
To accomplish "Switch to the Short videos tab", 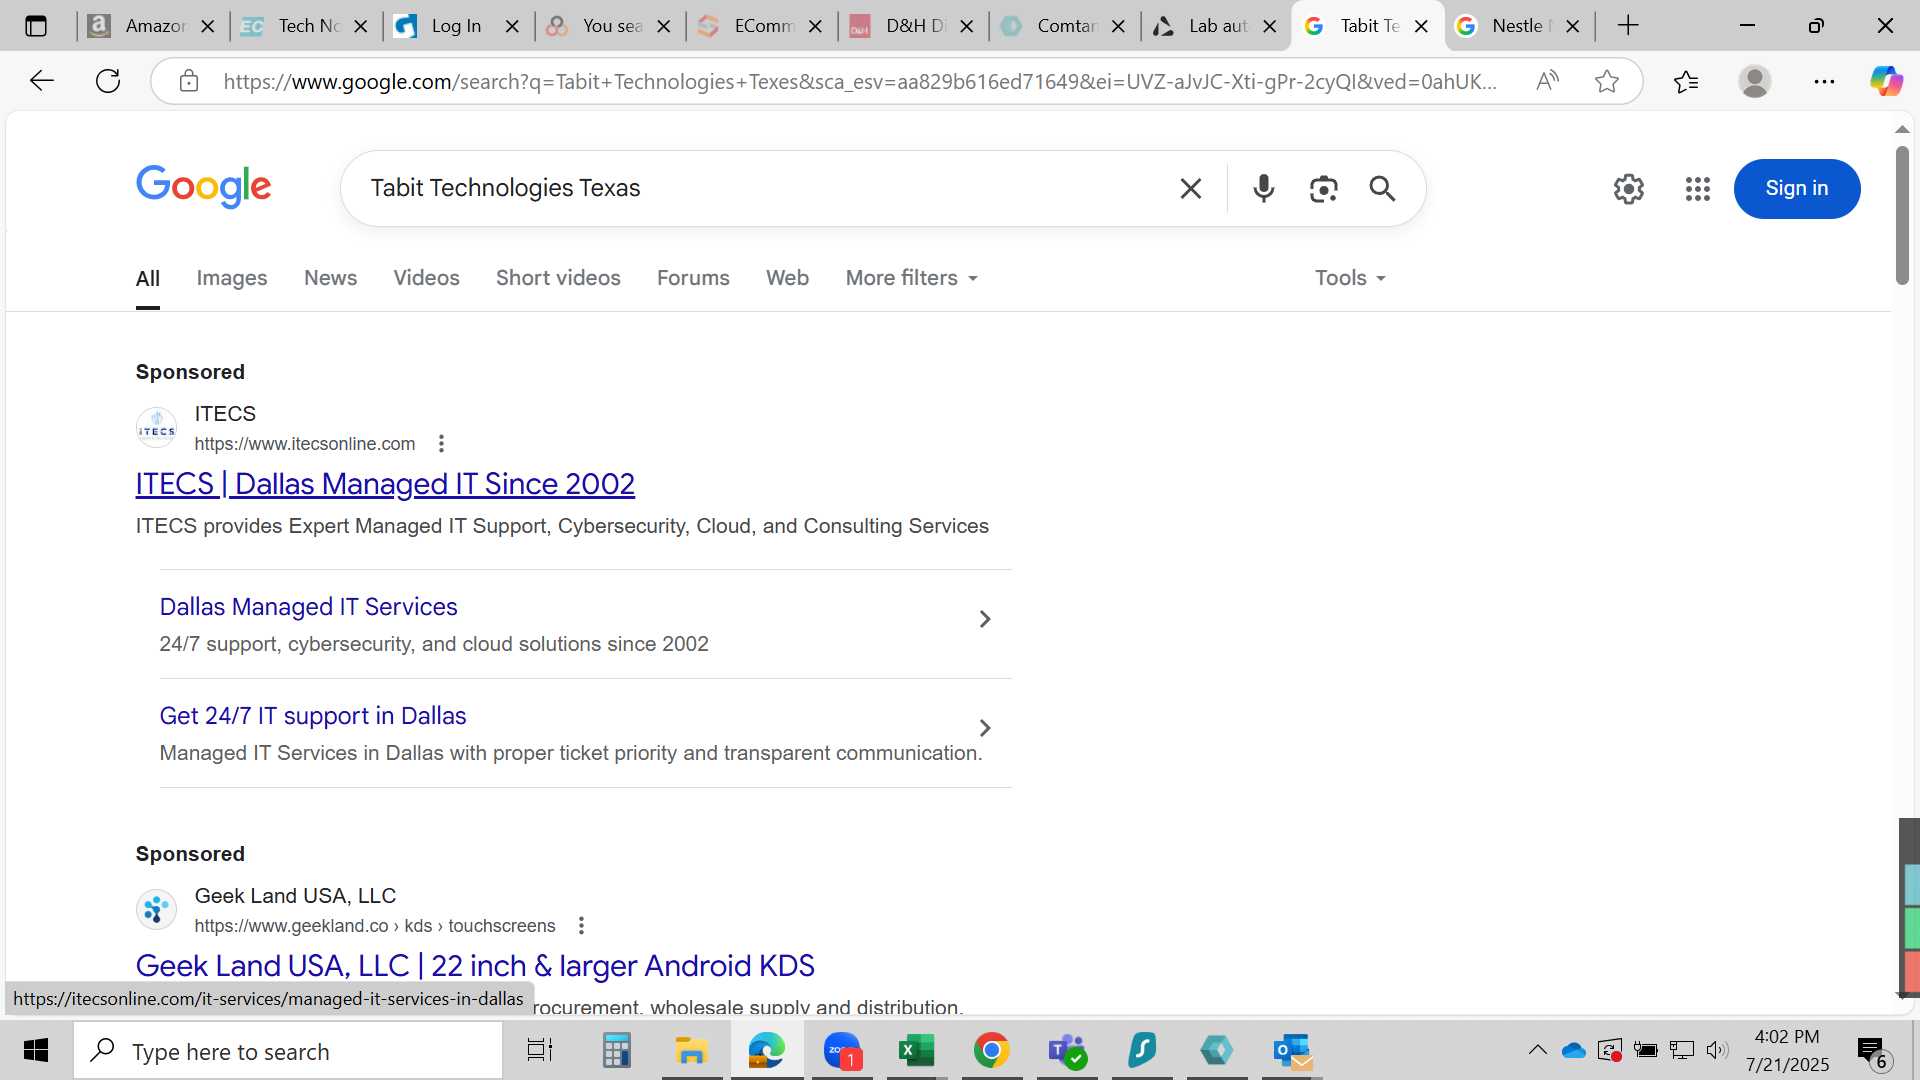I will tap(558, 278).
